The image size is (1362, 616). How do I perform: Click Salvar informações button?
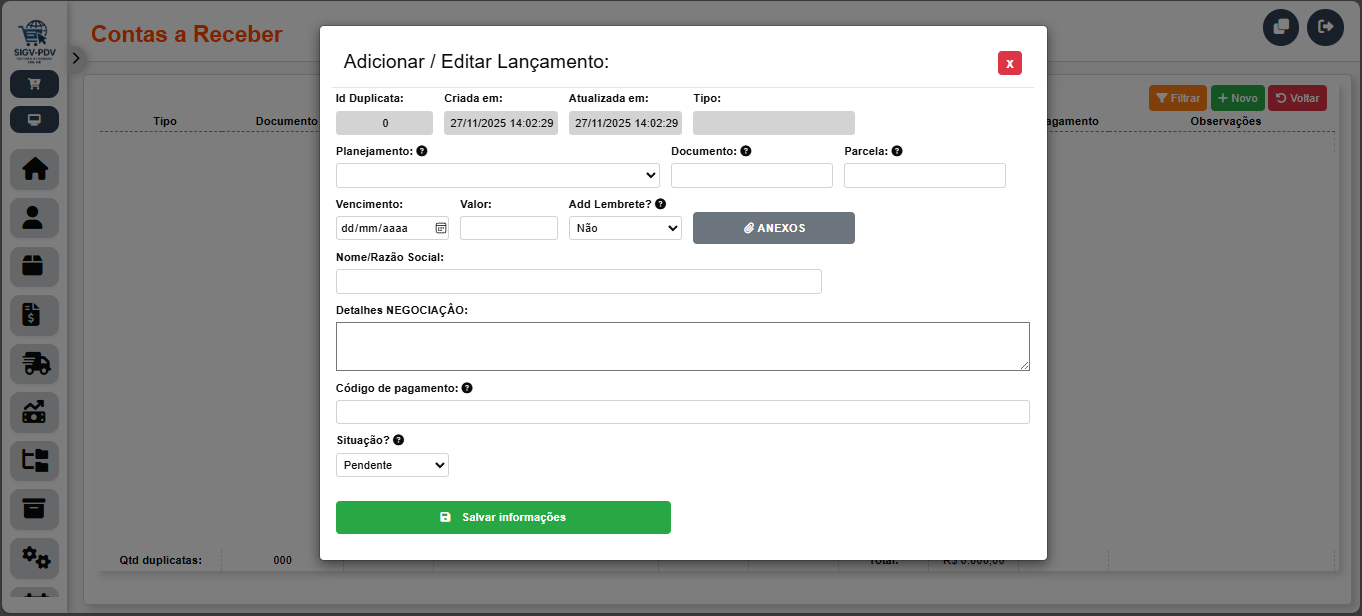(x=503, y=517)
